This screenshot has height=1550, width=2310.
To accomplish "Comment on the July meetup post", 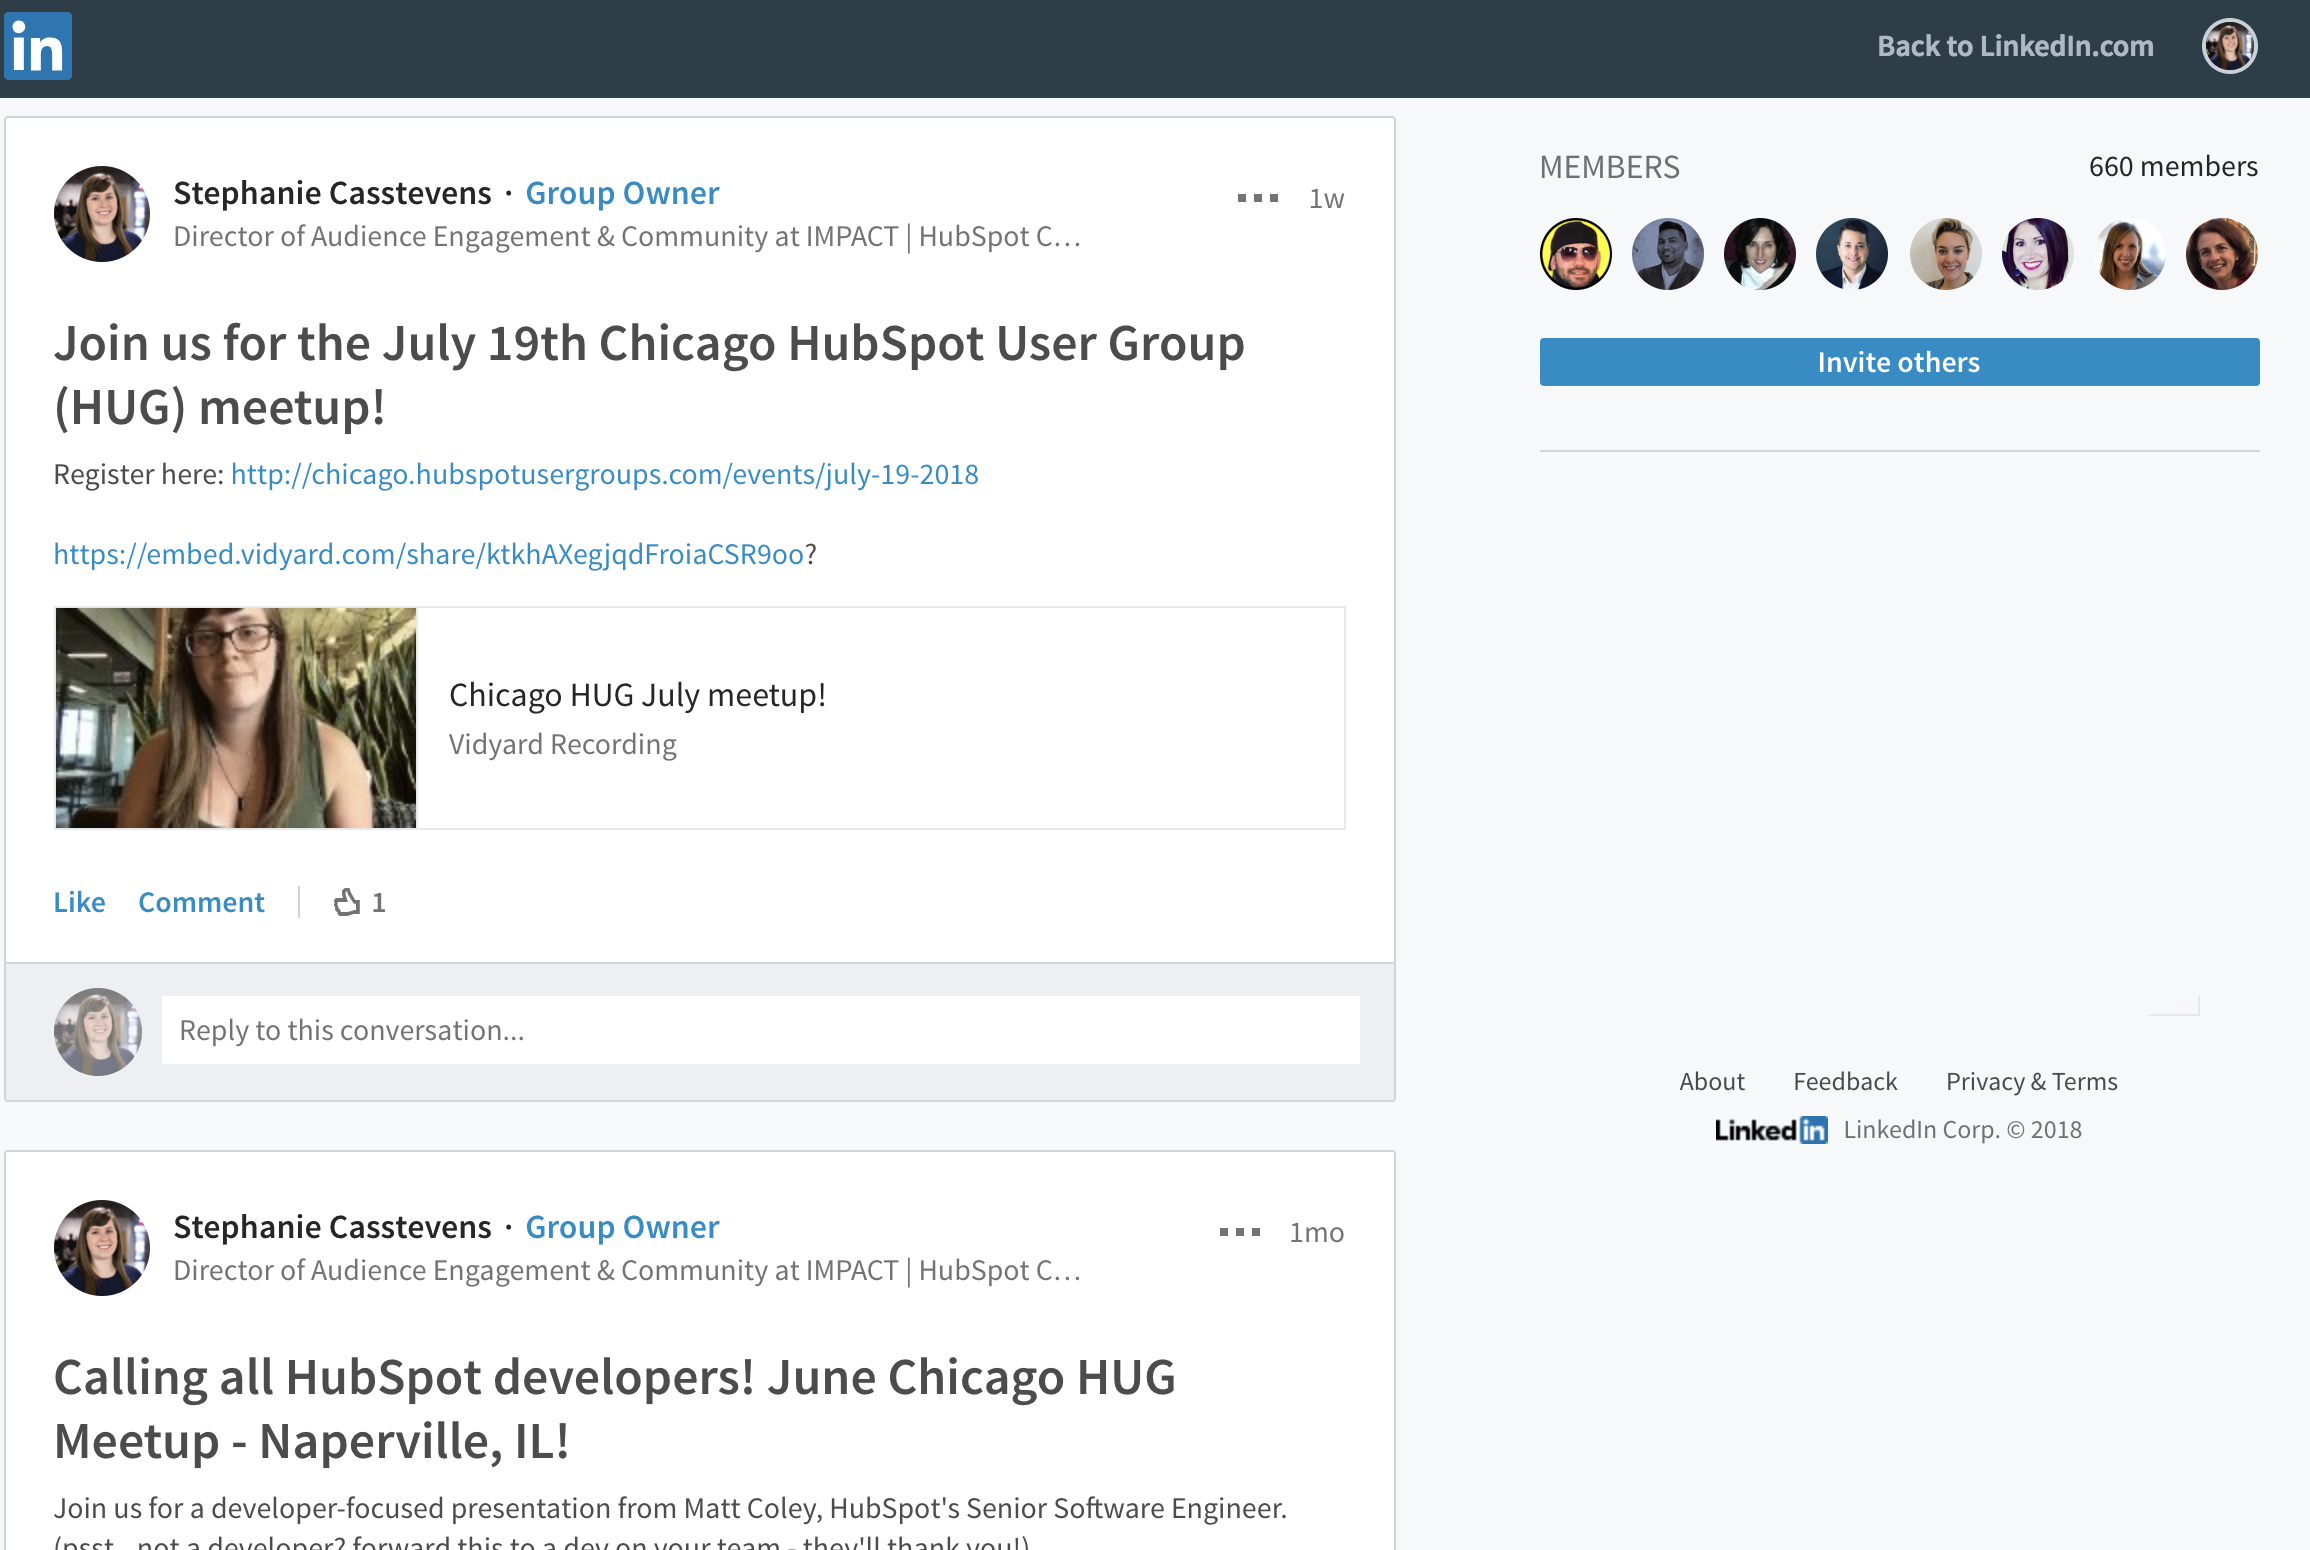I will click(201, 902).
